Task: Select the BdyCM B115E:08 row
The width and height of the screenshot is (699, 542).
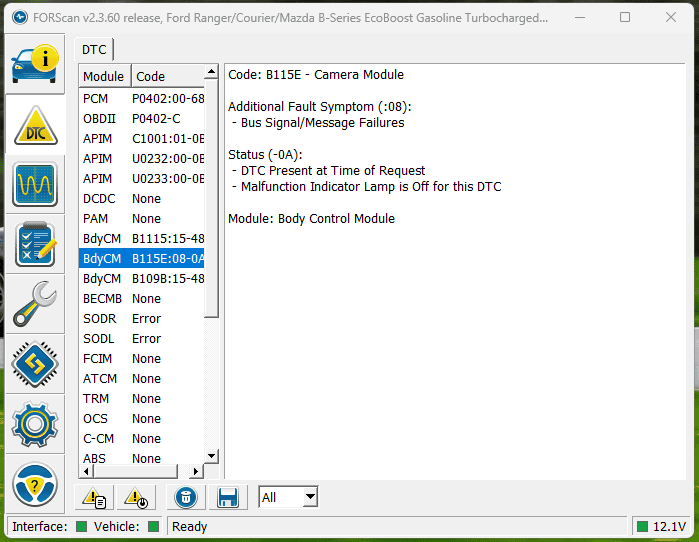Action: pyautogui.click(x=142, y=259)
